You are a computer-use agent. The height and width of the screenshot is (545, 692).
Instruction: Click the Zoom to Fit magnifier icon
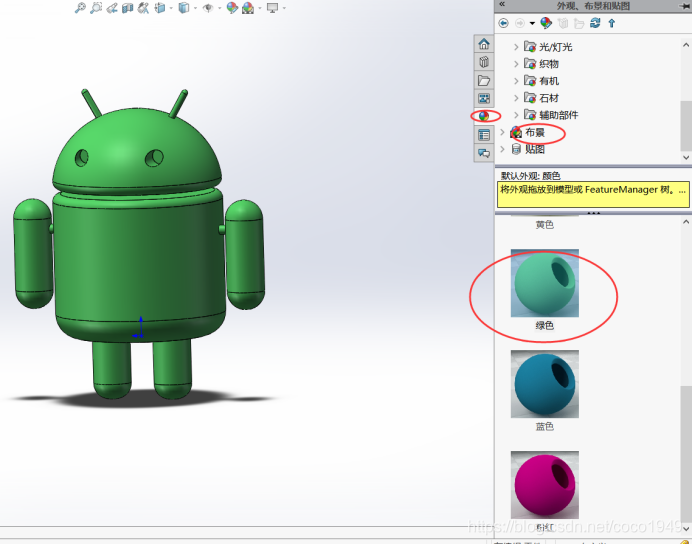[x=80, y=8]
